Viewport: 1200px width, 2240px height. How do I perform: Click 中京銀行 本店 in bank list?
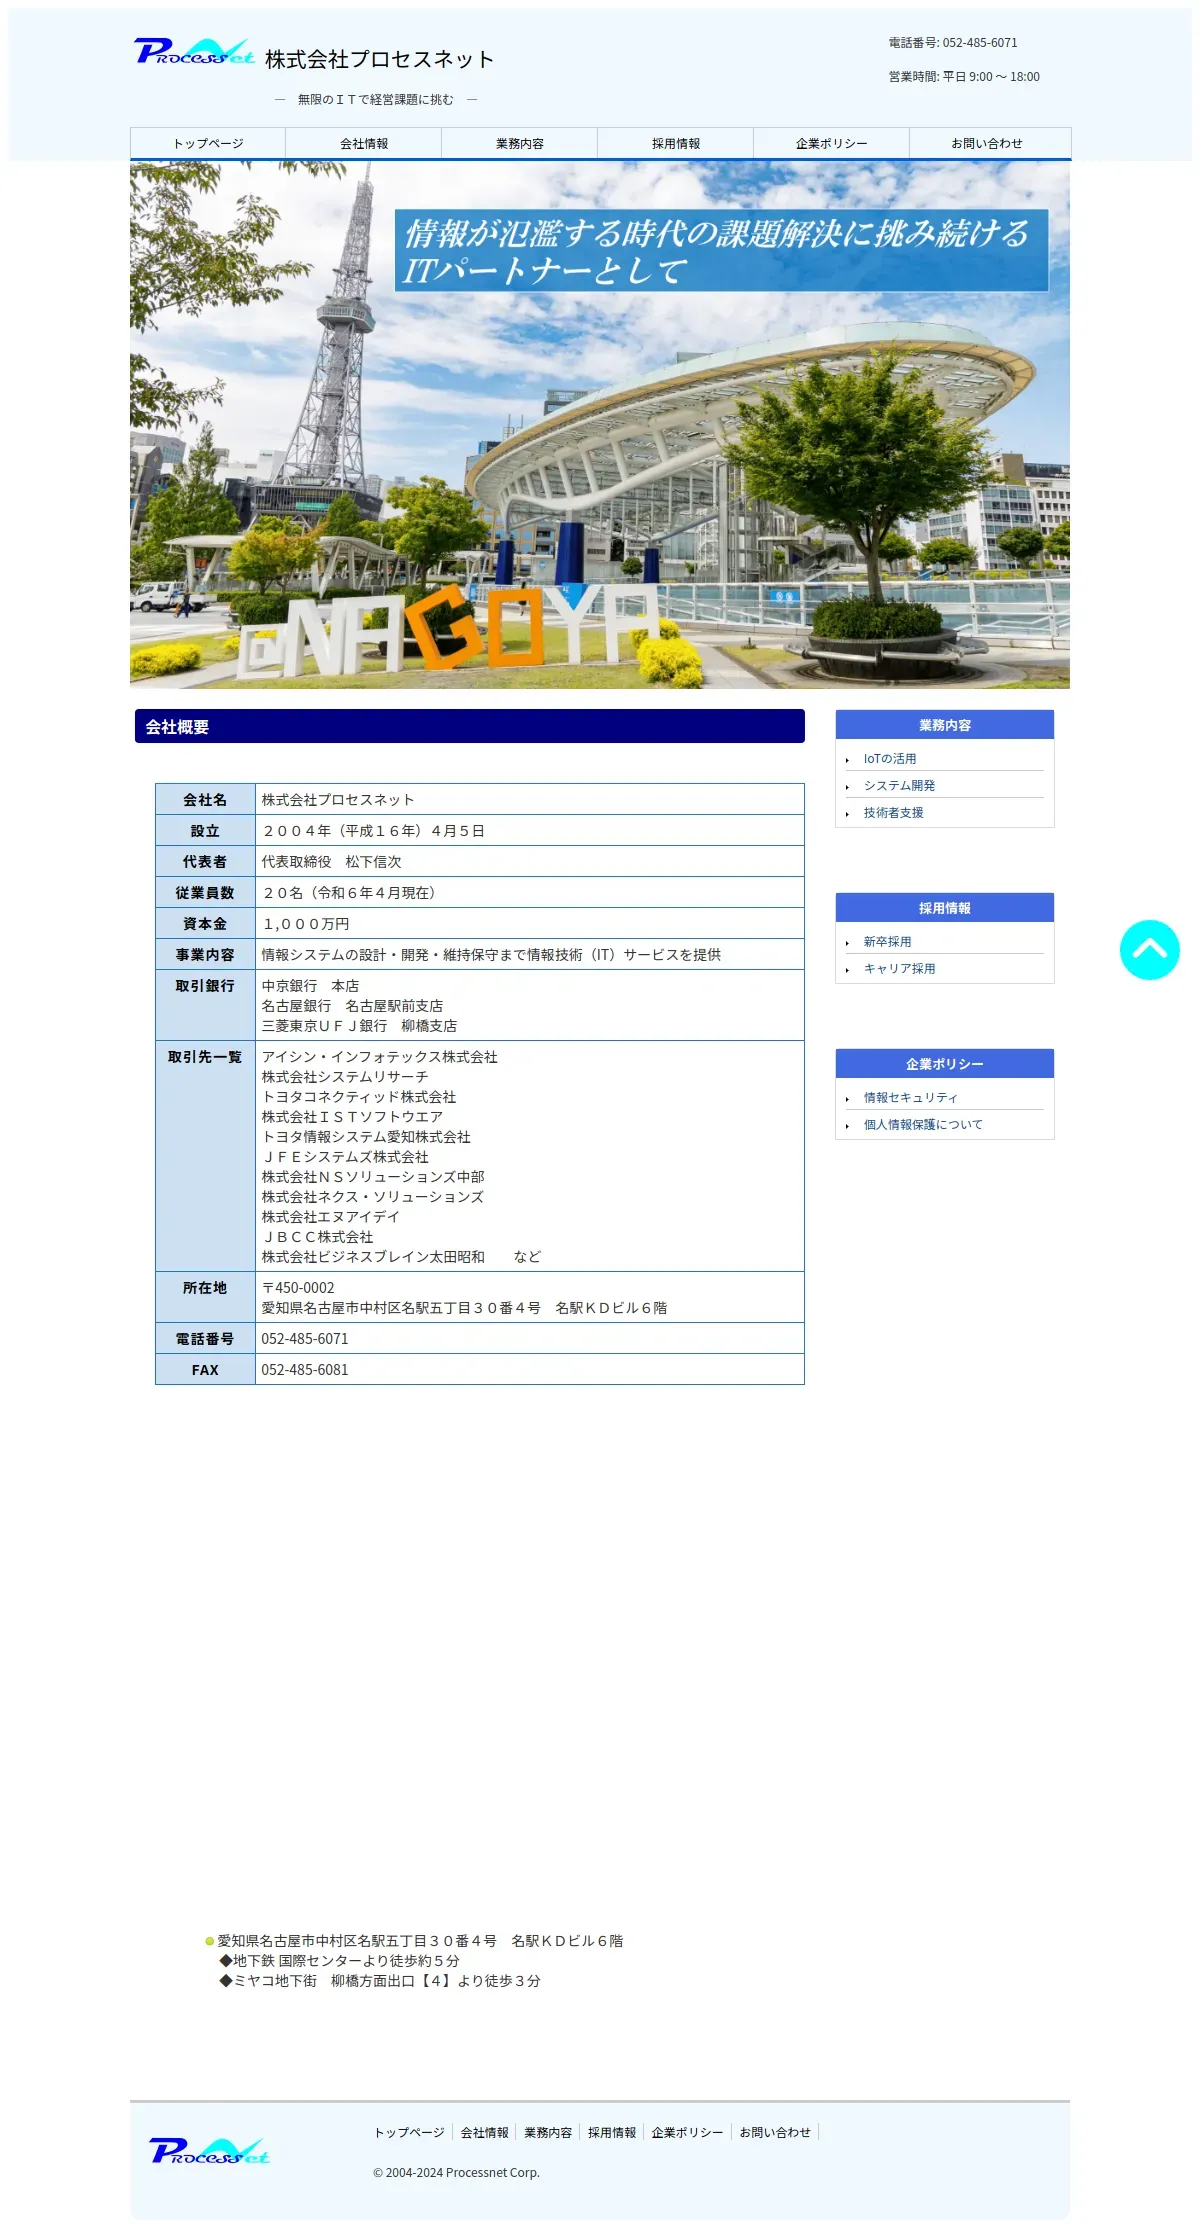click(310, 986)
